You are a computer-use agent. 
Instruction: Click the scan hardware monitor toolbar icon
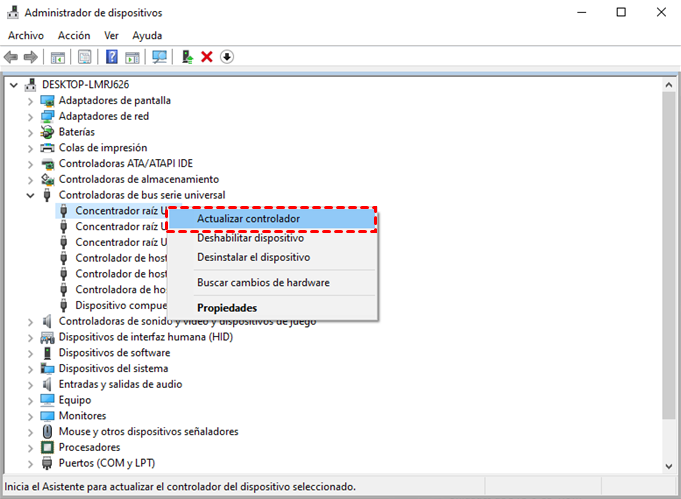click(x=159, y=57)
